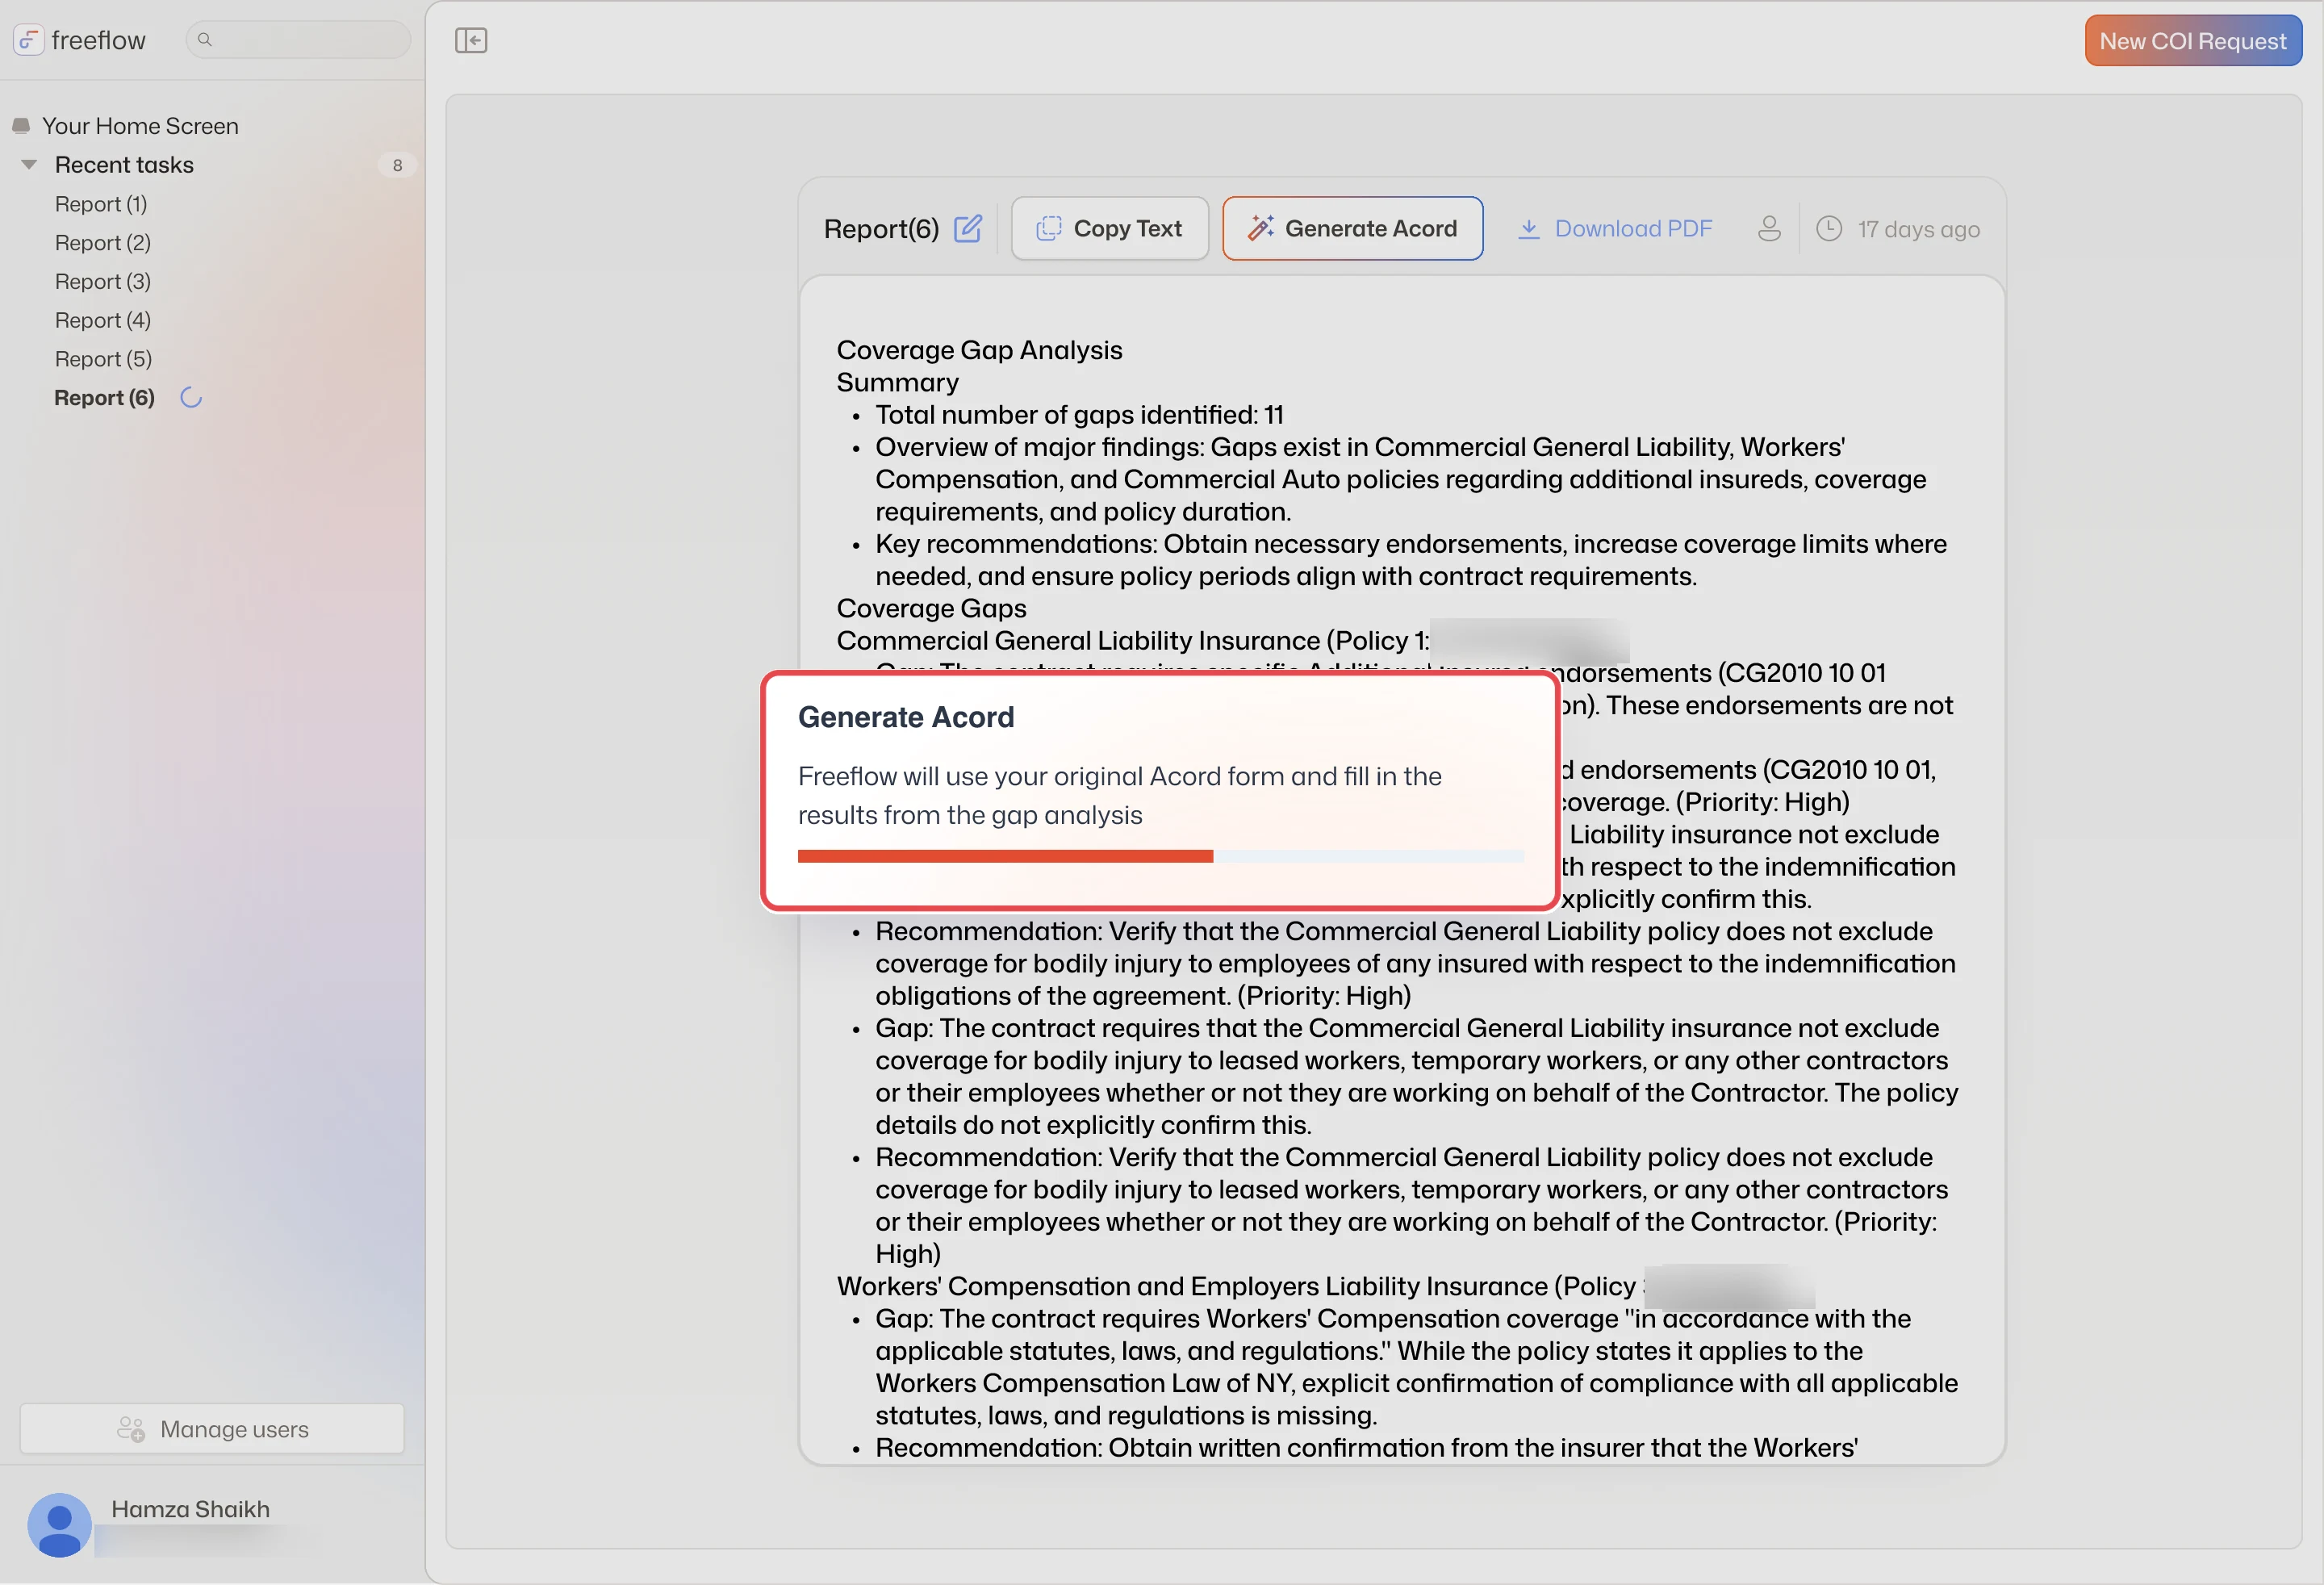Open Your Home Screen

[140, 126]
